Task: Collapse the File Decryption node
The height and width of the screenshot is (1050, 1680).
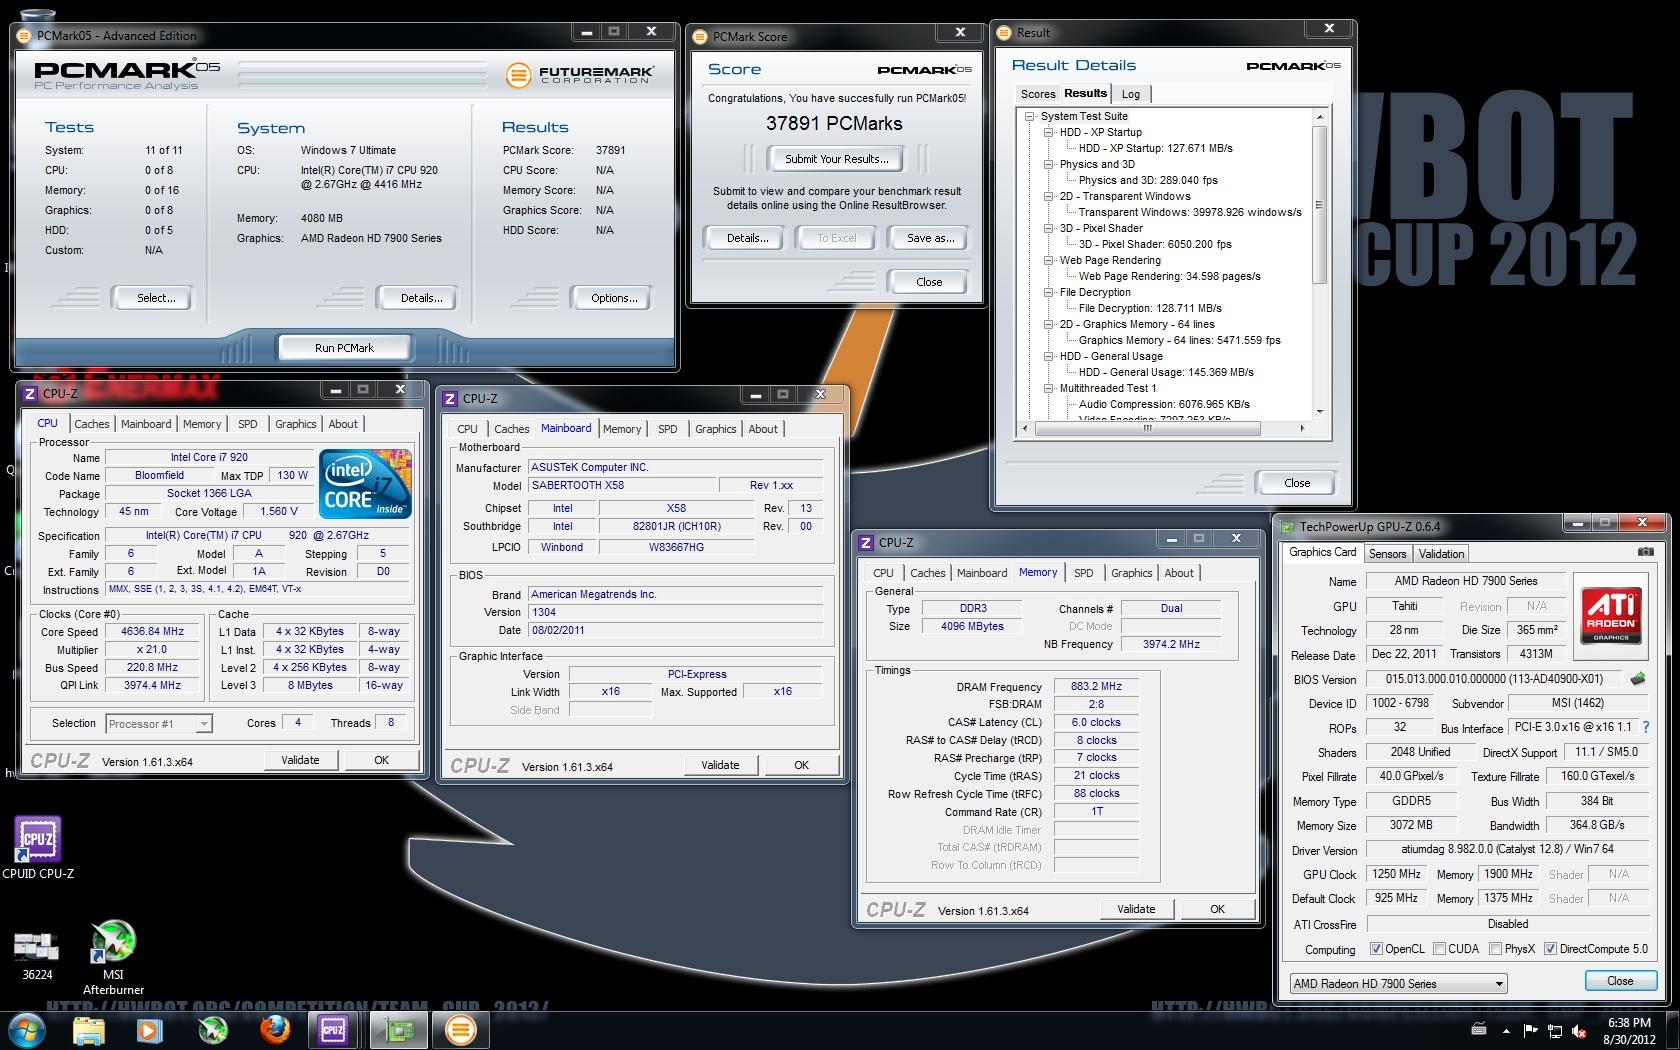Action: click(x=1048, y=292)
